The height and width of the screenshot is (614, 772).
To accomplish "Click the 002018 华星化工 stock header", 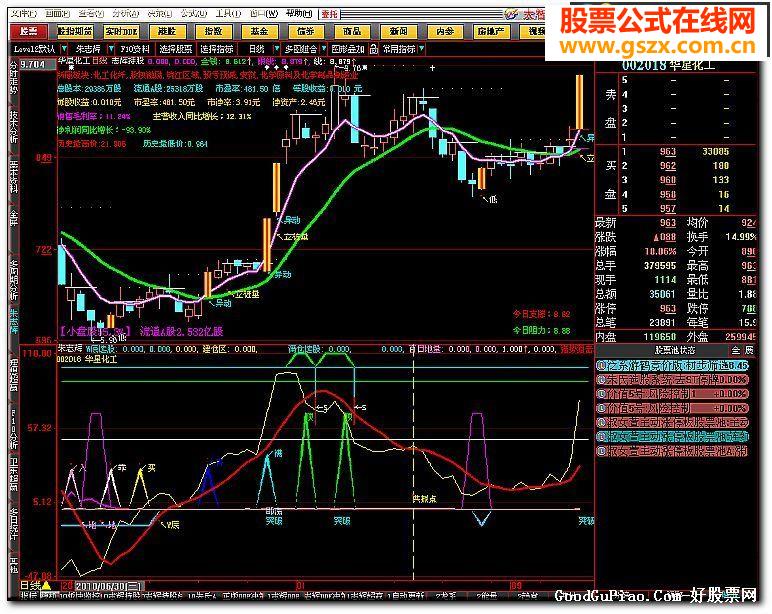I will (668, 65).
